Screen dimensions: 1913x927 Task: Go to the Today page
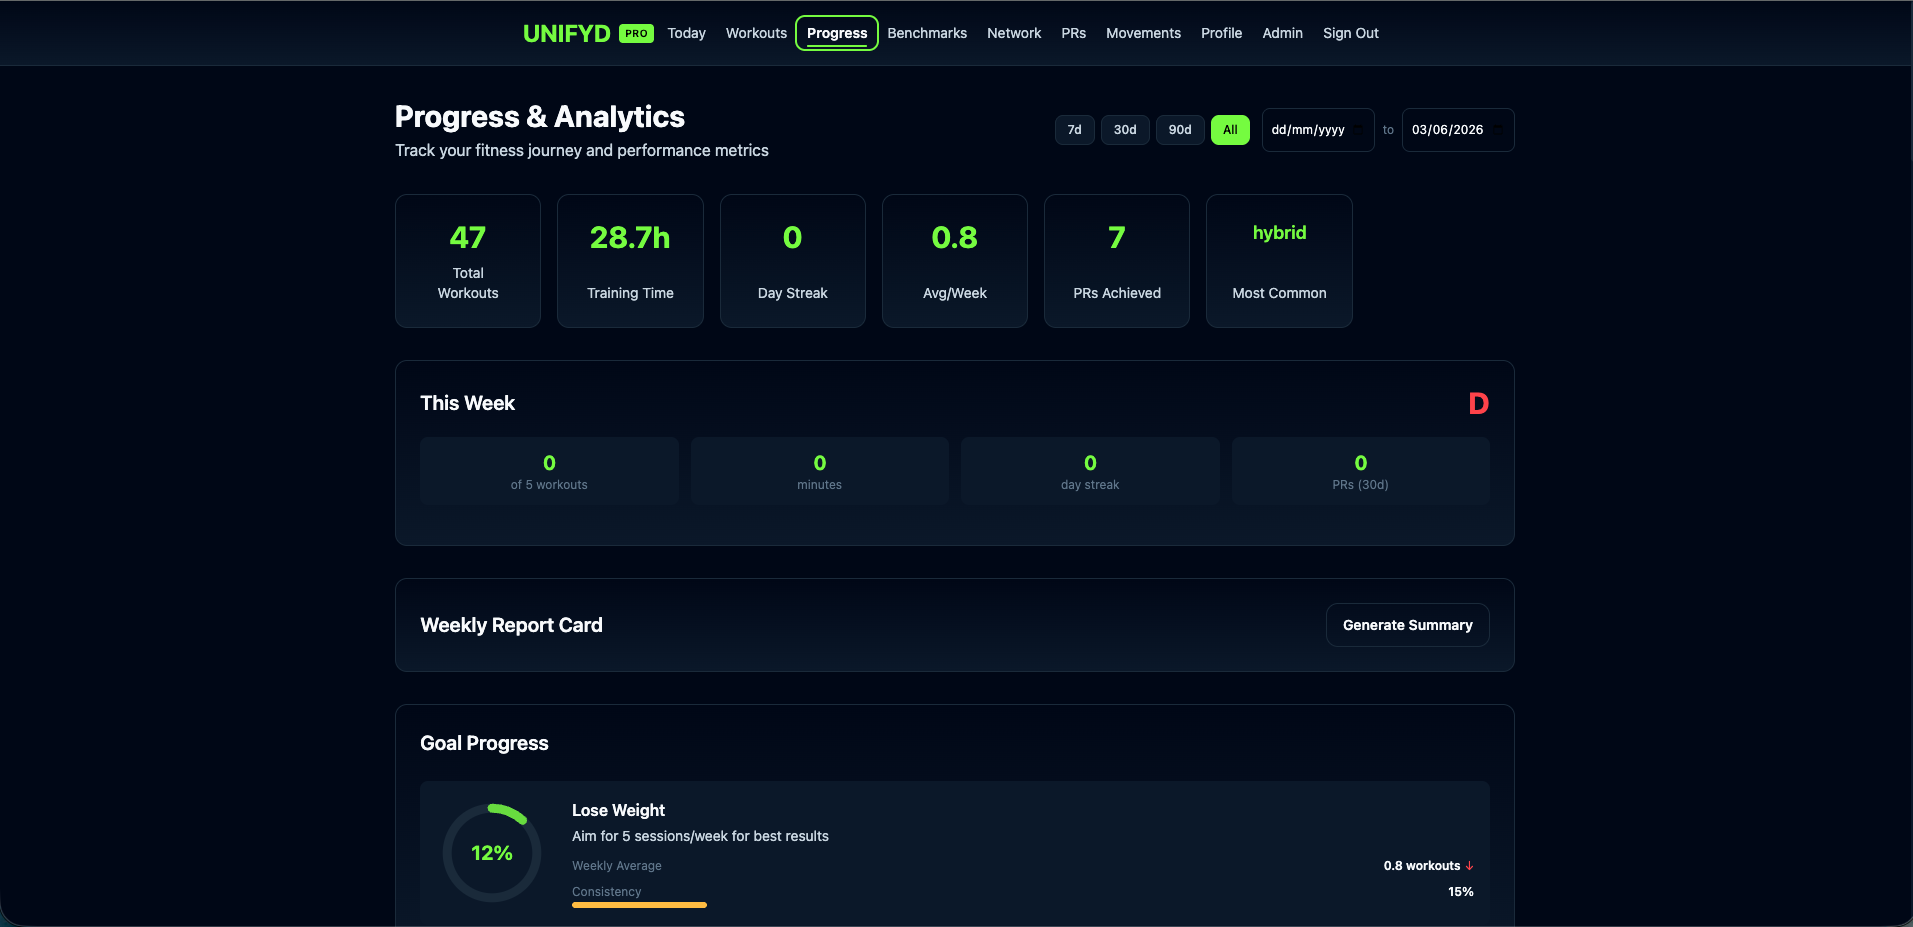686,33
